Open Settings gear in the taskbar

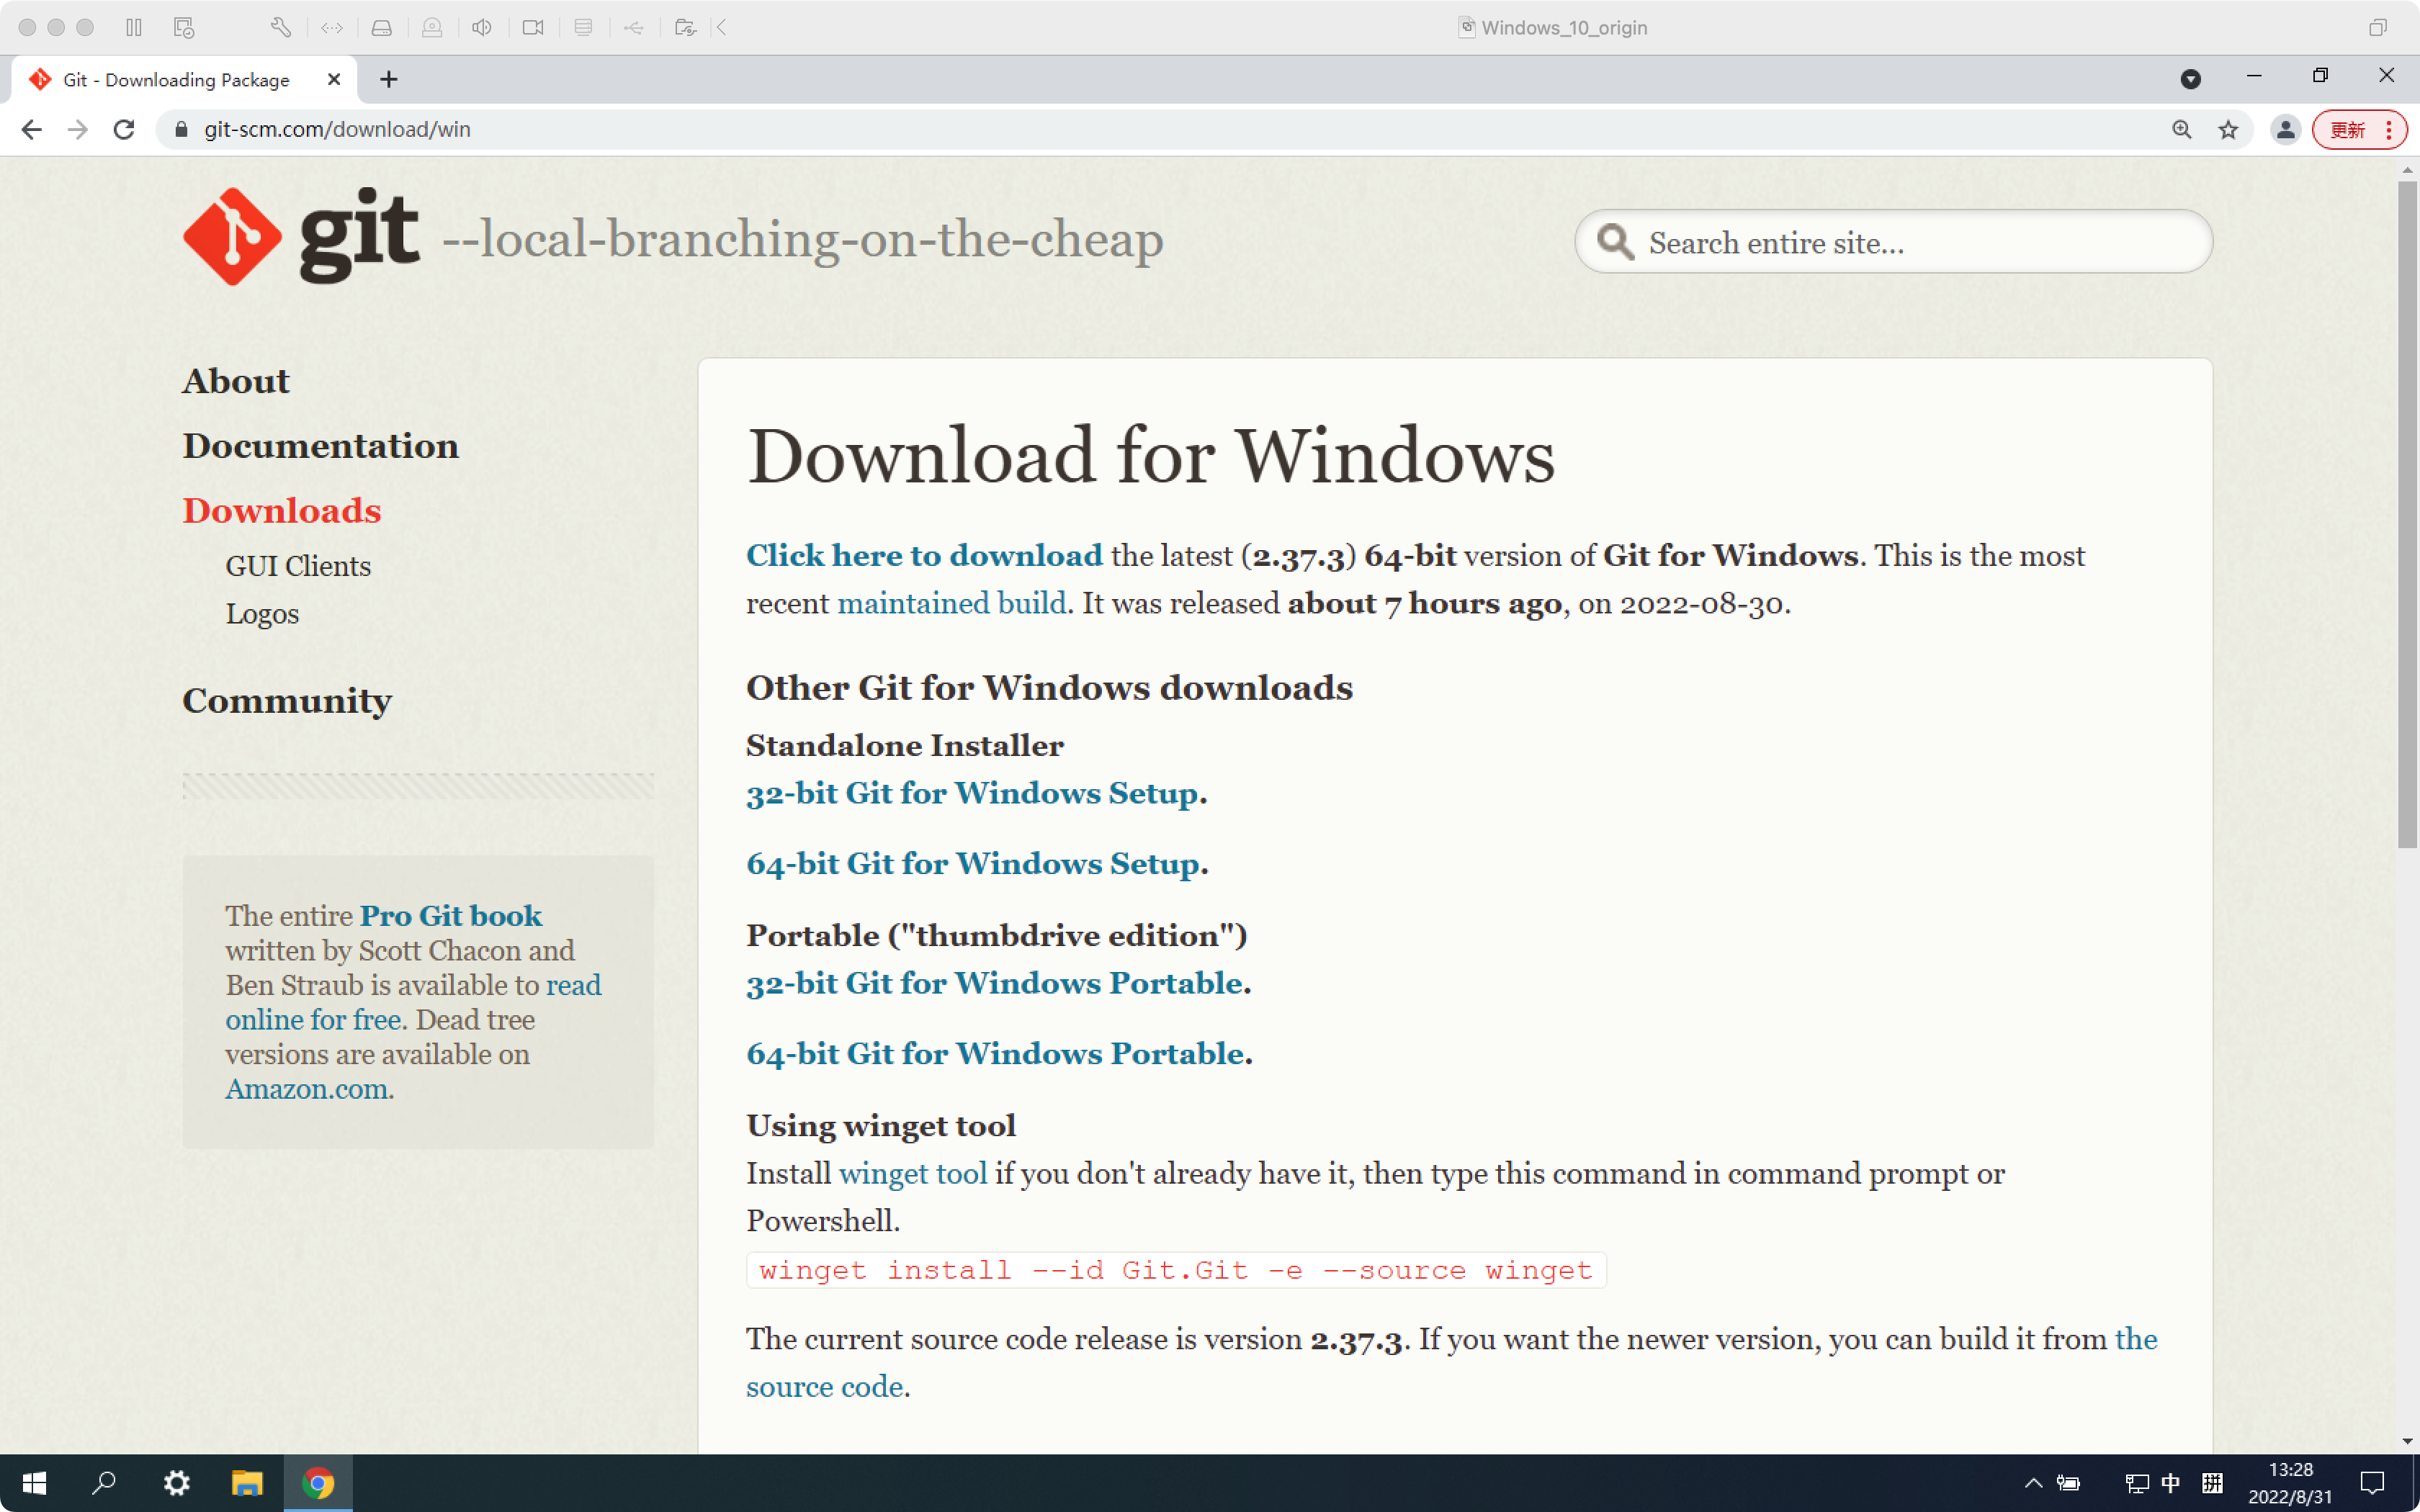pyautogui.click(x=176, y=1482)
